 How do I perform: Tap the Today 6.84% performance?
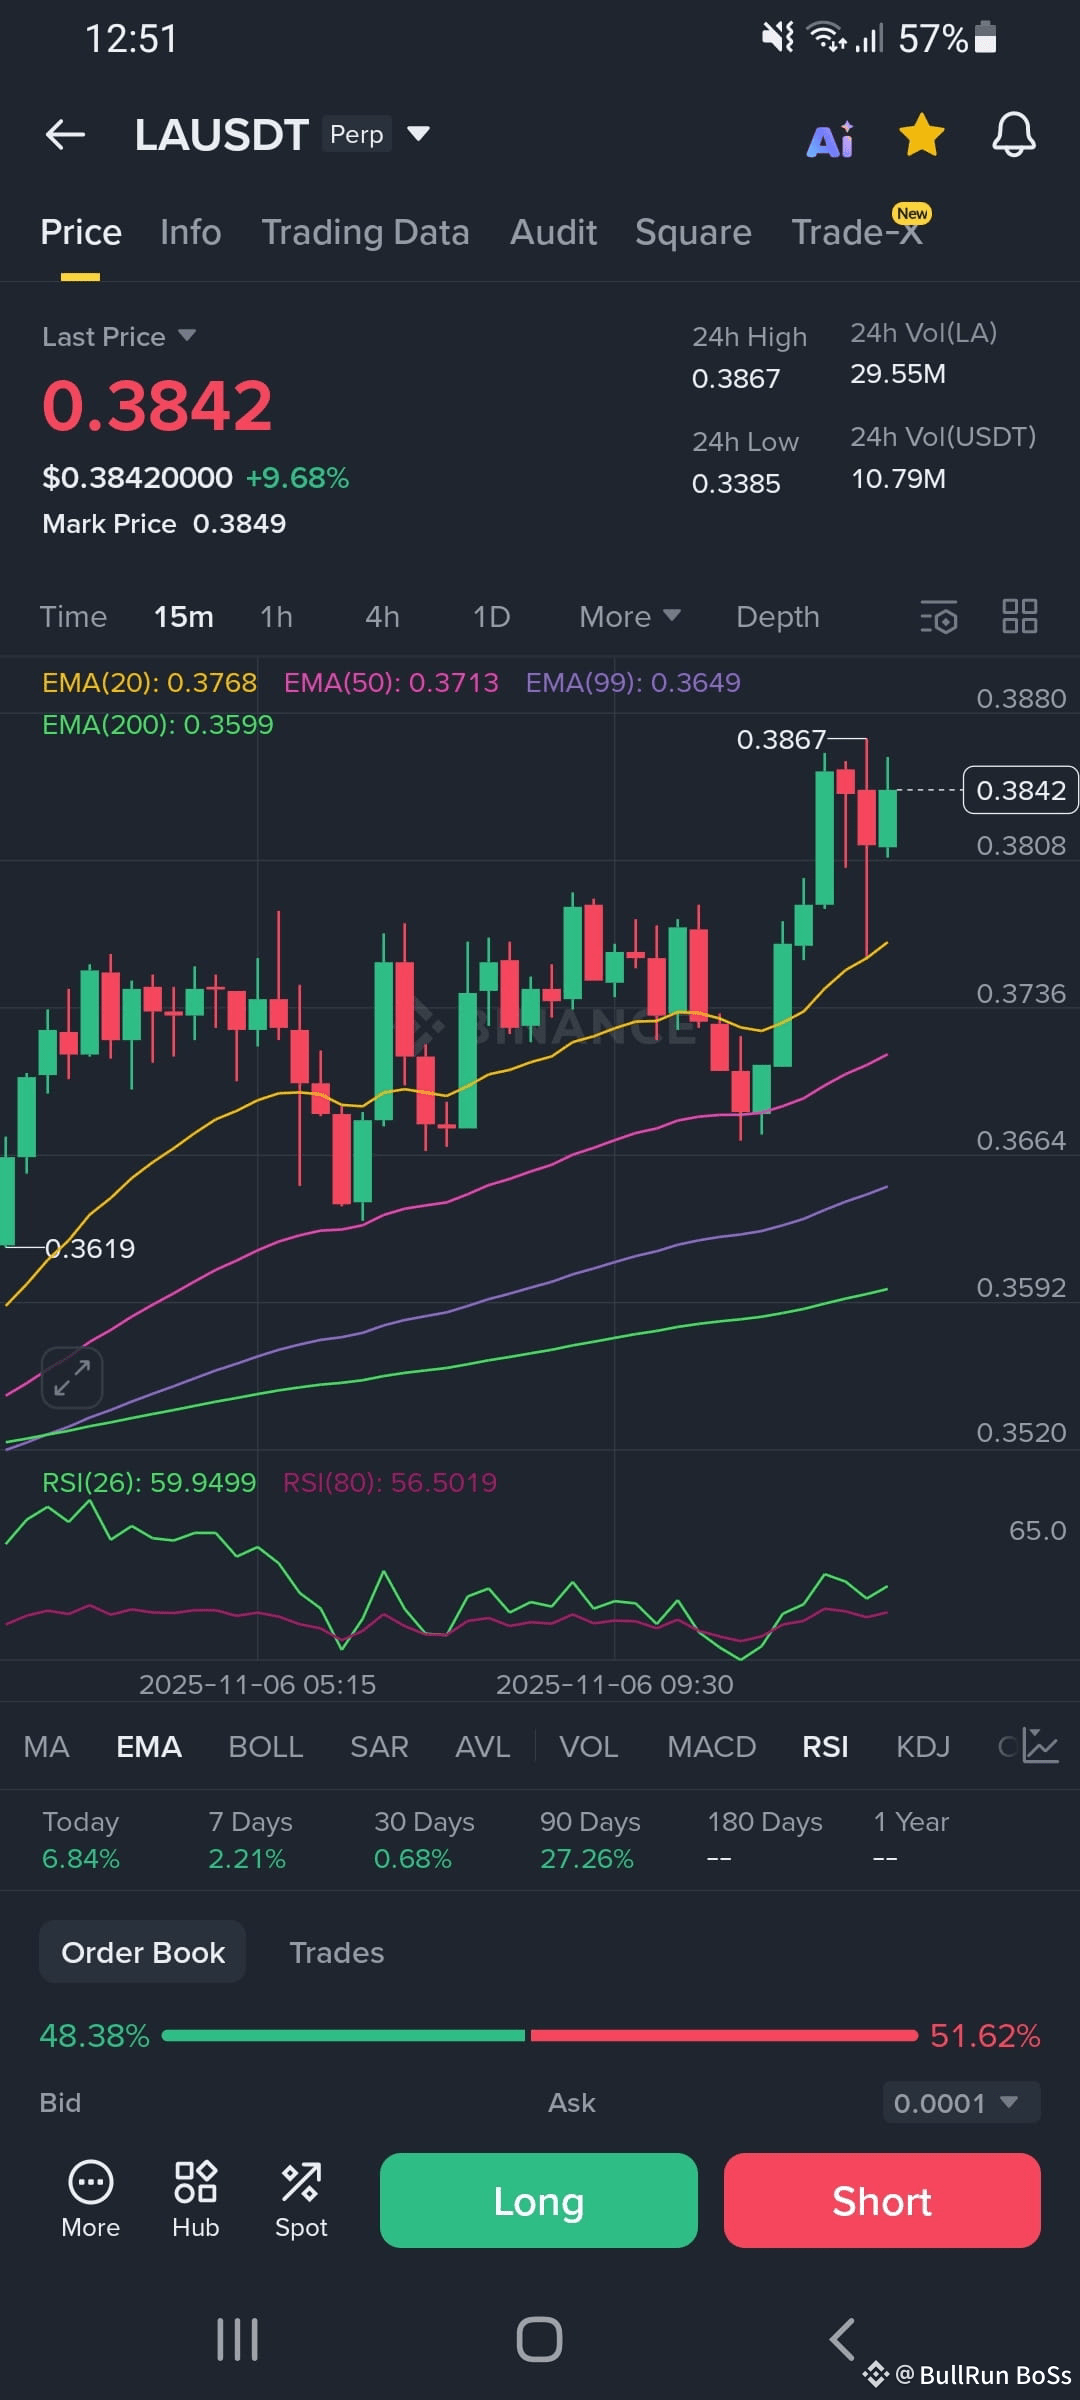[x=81, y=1840]
